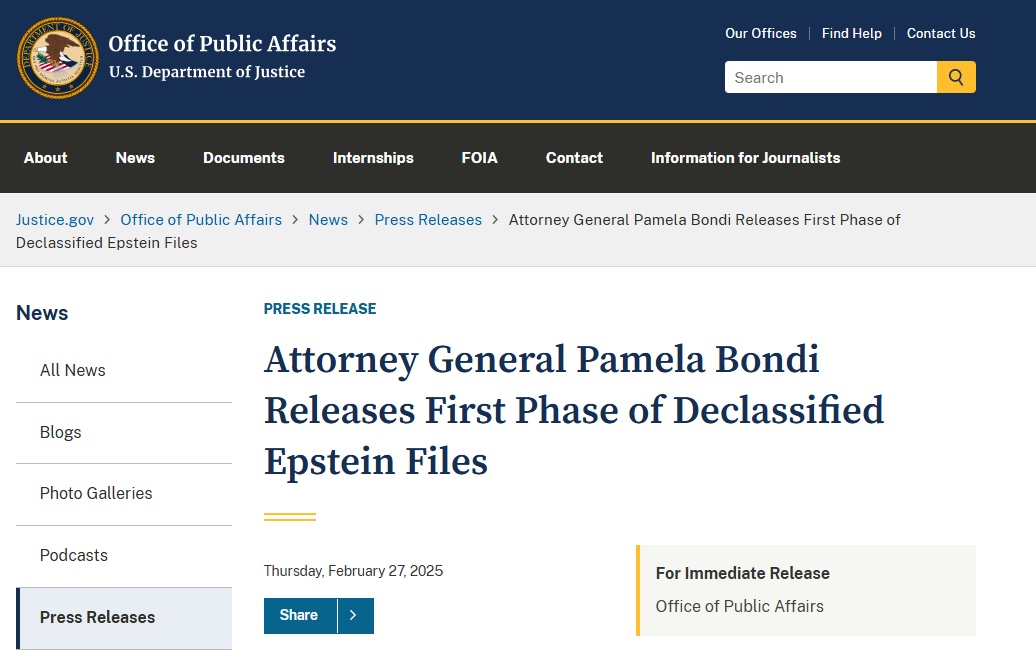Select All News in the sidebar
Screen dimensions: 1036x669
point(73,371)
